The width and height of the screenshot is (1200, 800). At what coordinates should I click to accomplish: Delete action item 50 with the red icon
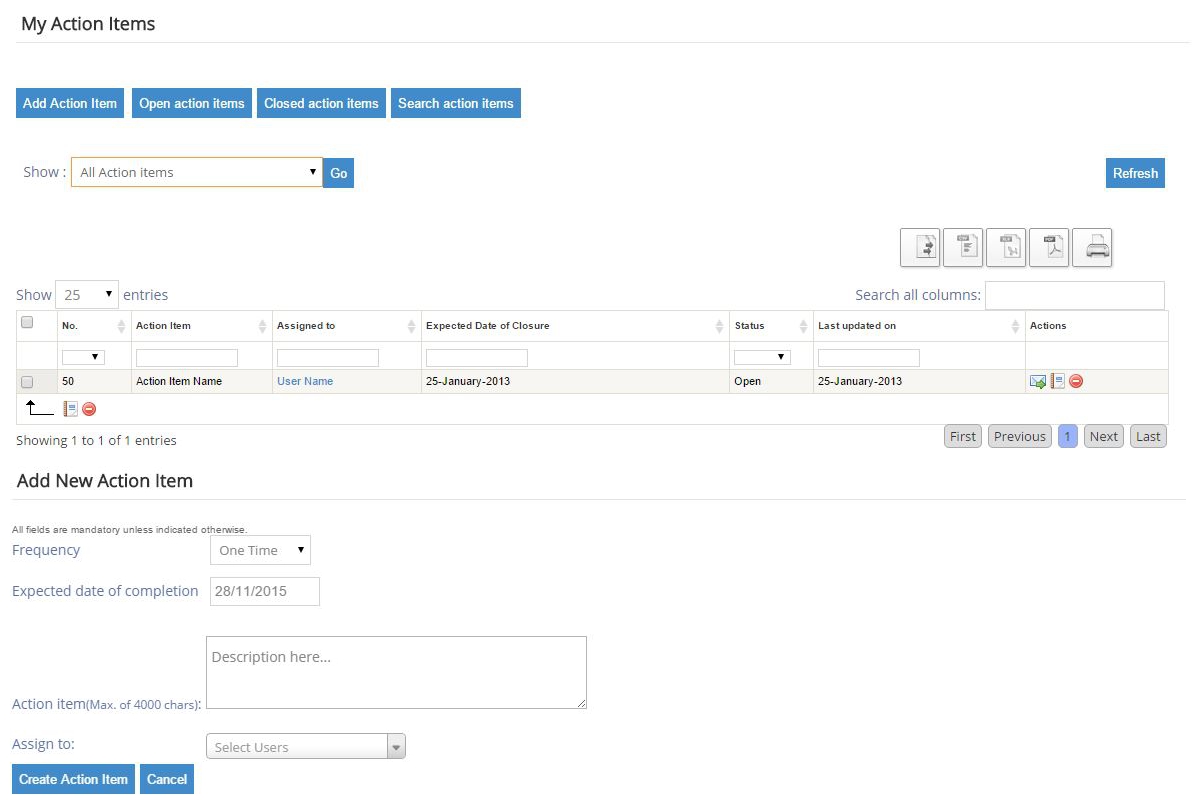click(x=1075, y=381)
